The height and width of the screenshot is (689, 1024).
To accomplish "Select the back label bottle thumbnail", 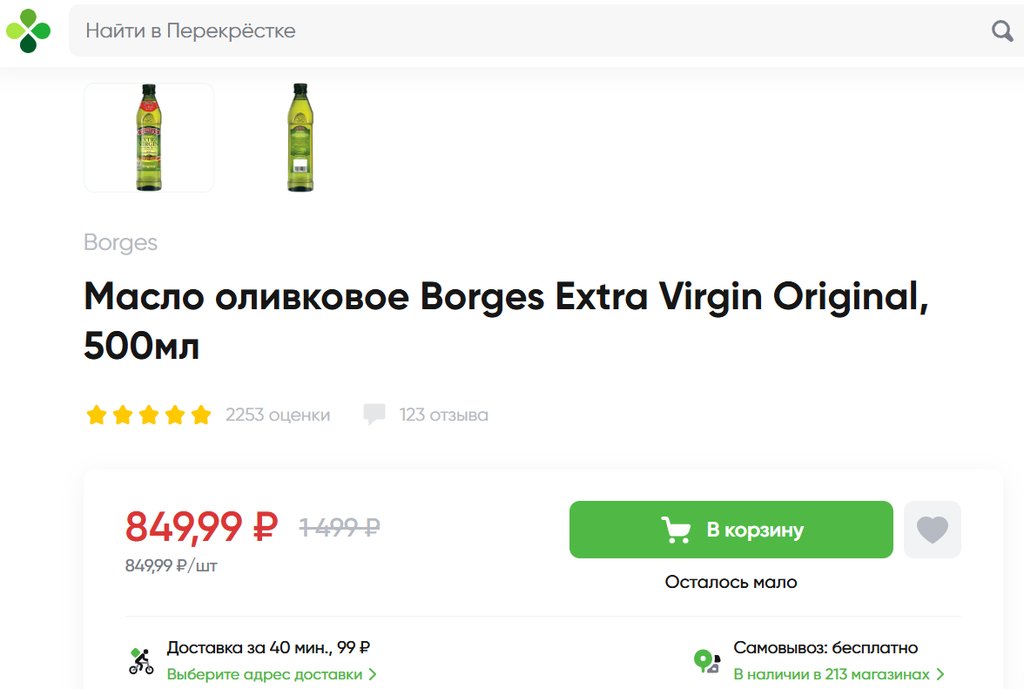I will tap(300, 137).
